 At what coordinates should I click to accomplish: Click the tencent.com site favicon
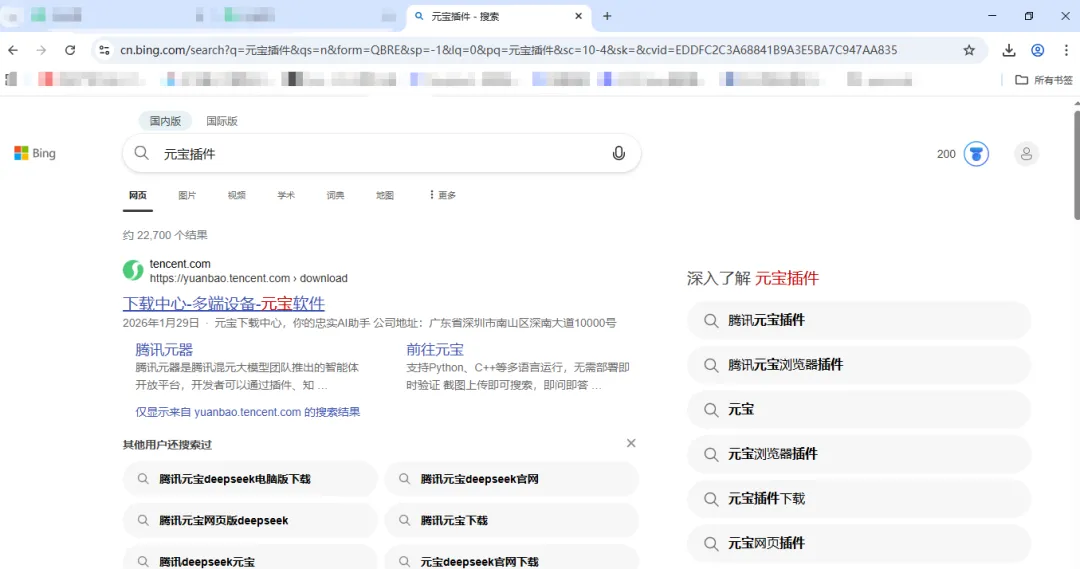pos(133,270)
